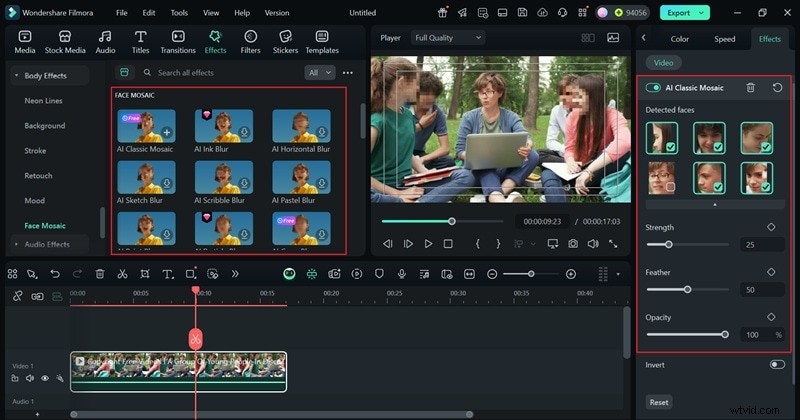Image resolution: width=800 pixels, height=420 pixels.
Task: Open the All effects filter dropdown
Action: tap(320, 72)
